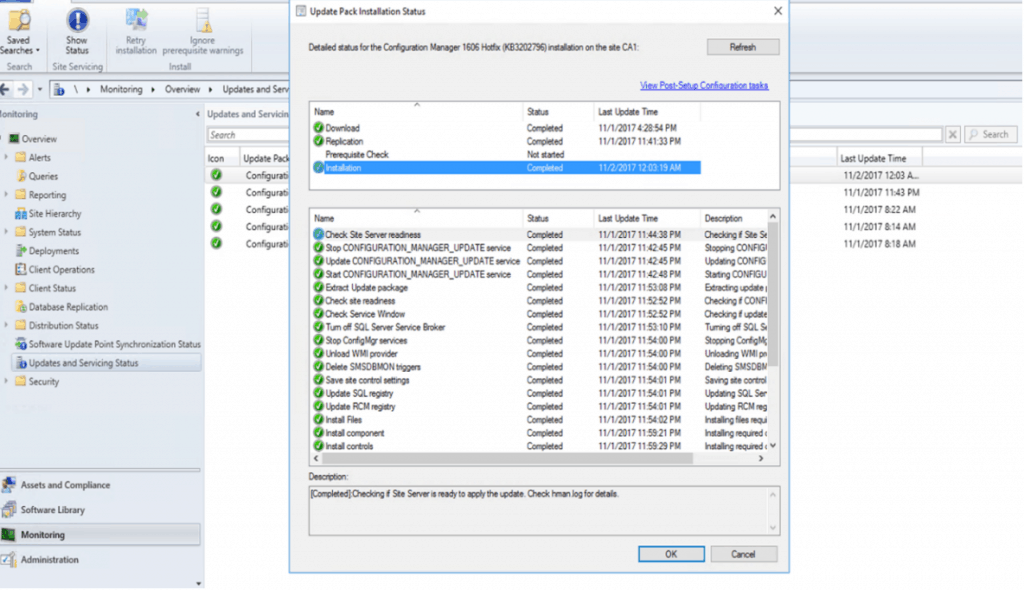
Task: Select Updates and Servicing Status node
Action: point(106,363)
